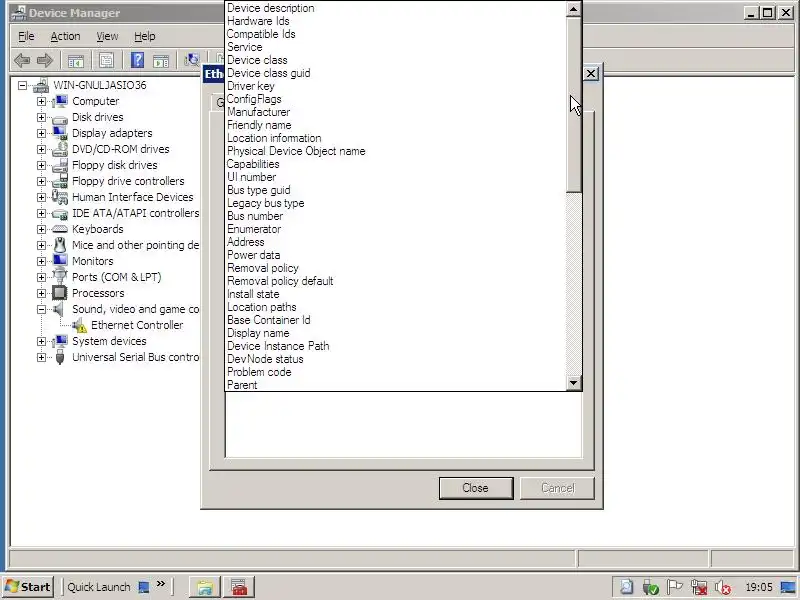The image size is (800, 600).
Task: Open the blue Help question mark icon
Action: click(137, 60)
